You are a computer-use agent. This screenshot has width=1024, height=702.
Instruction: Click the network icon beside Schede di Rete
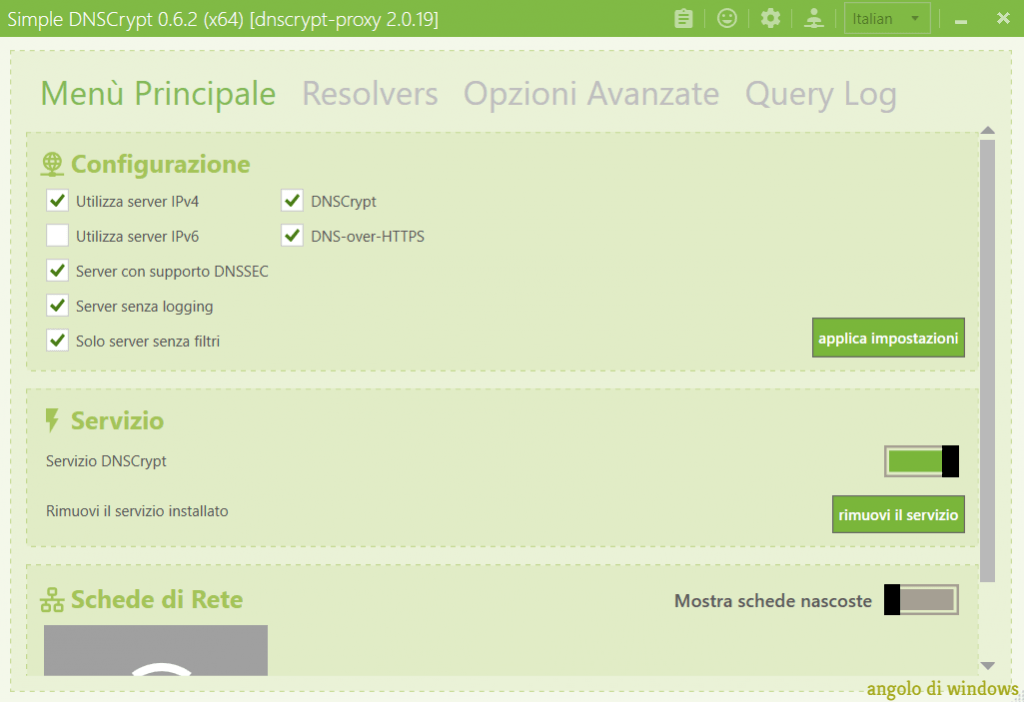[52, 600]
